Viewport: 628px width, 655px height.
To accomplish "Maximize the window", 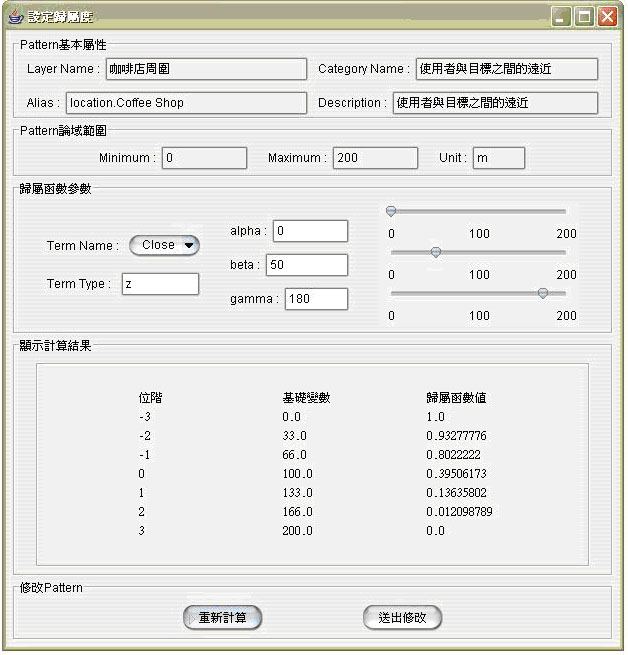I will point(584,16).
